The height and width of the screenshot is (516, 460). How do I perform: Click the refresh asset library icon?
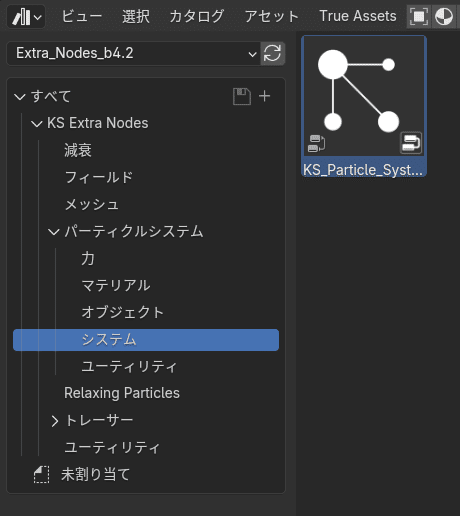(x=272, y=53)
